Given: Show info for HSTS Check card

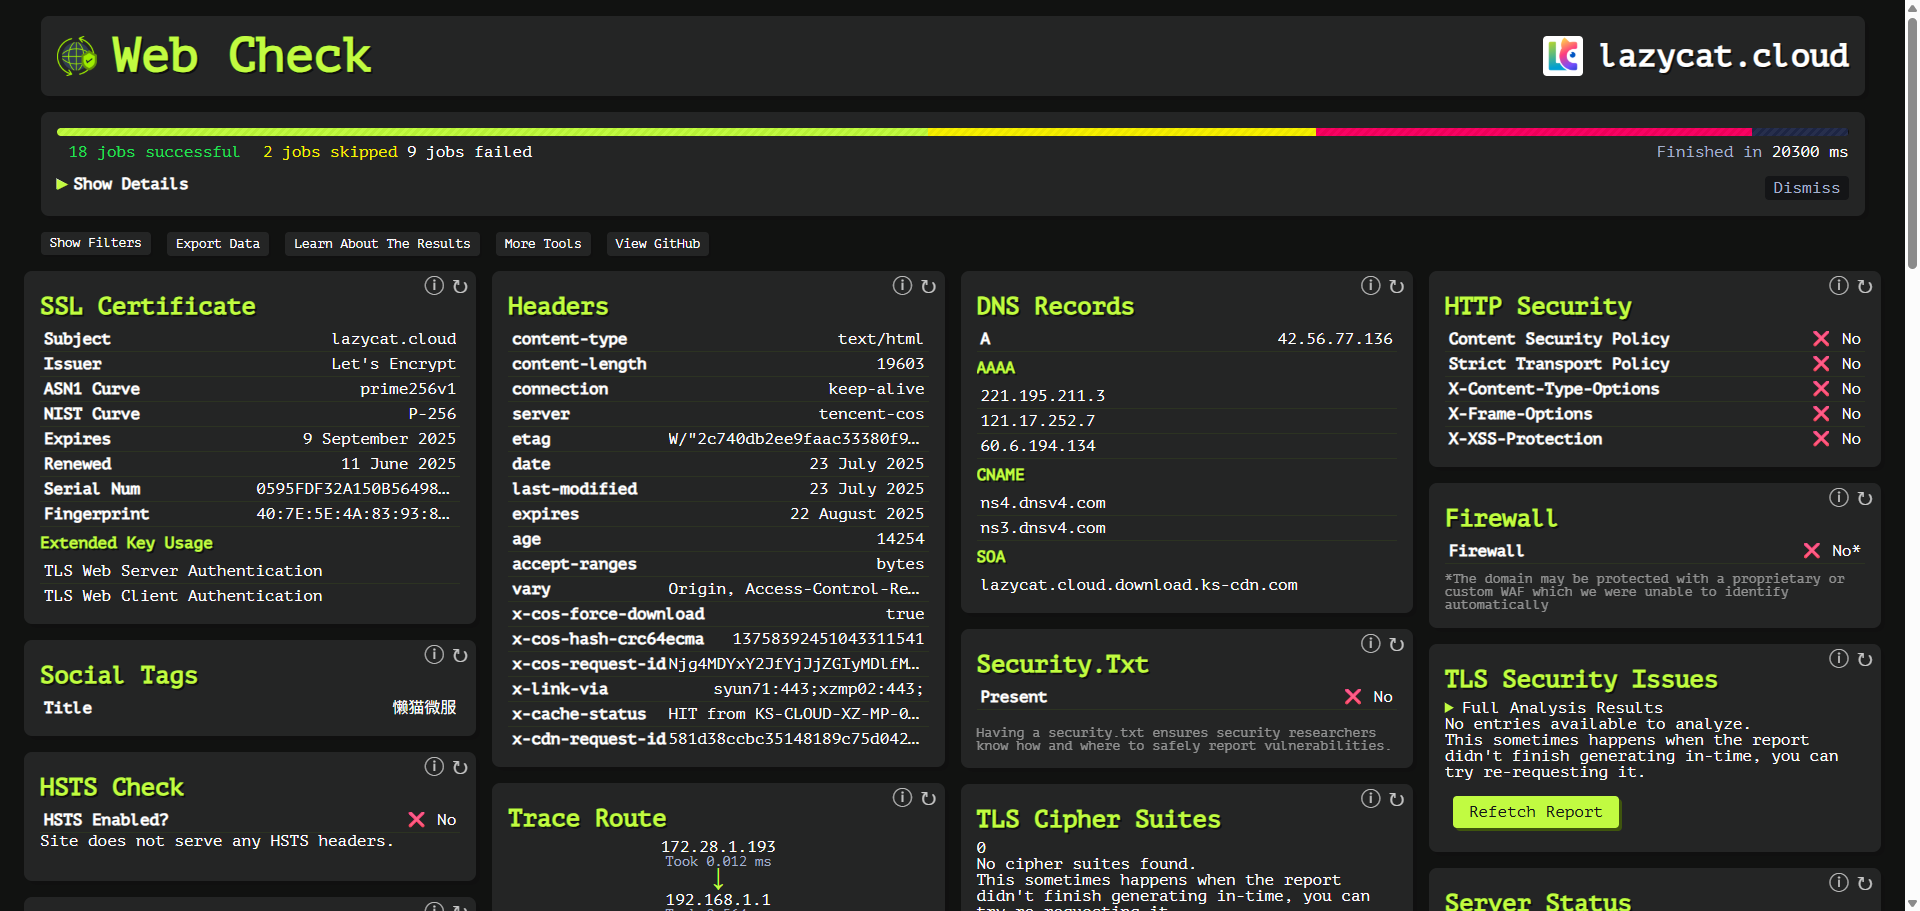Looking at the screenshot, I should click(x=434, y=767).
